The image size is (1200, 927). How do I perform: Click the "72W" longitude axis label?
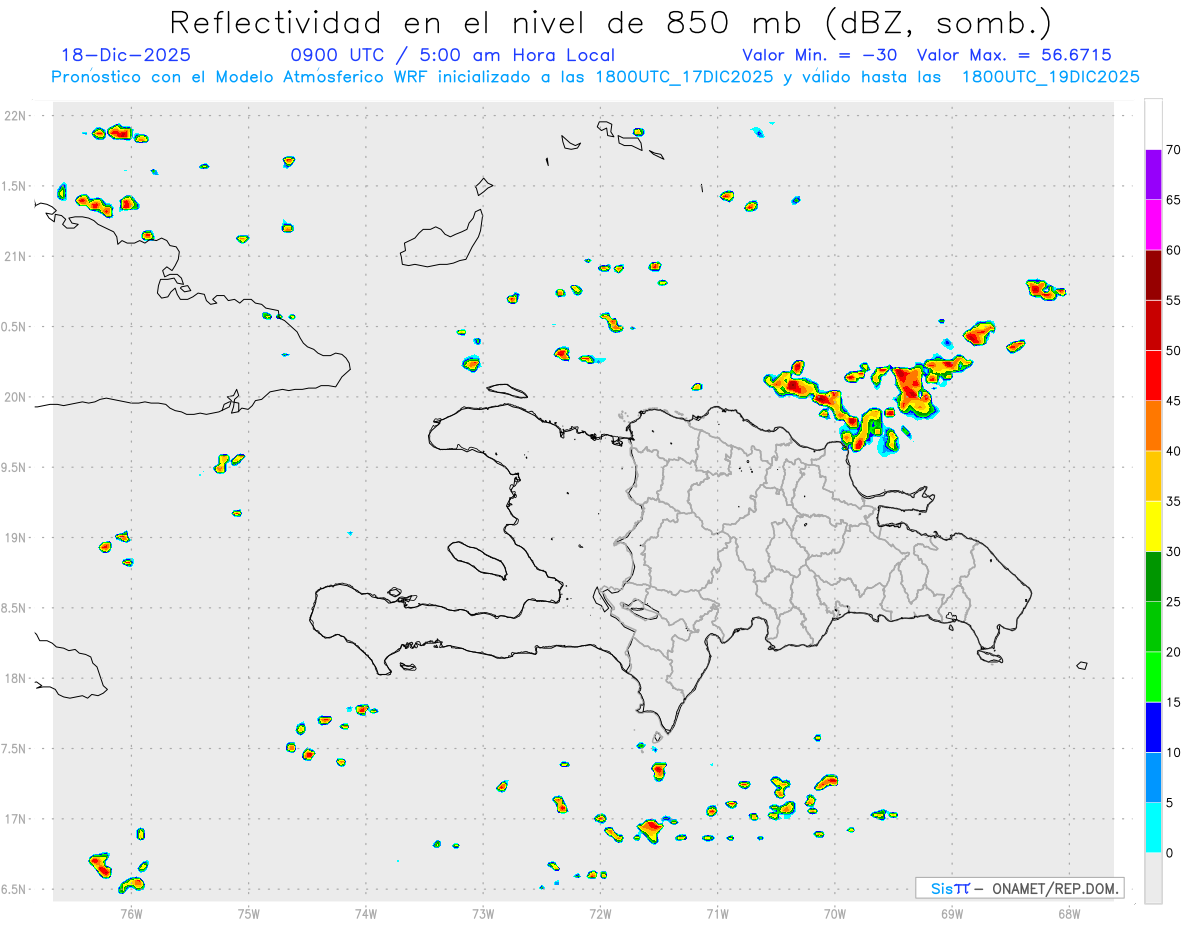coord(600,912)
